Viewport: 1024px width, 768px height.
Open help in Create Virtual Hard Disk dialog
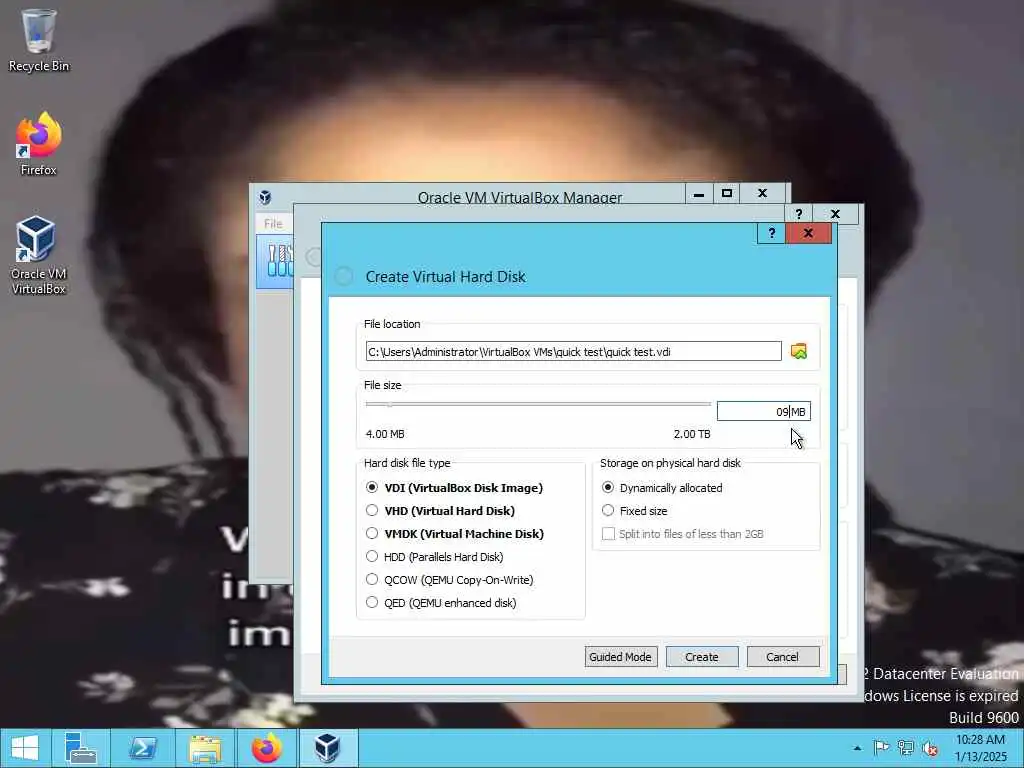[x=771, y=233]
